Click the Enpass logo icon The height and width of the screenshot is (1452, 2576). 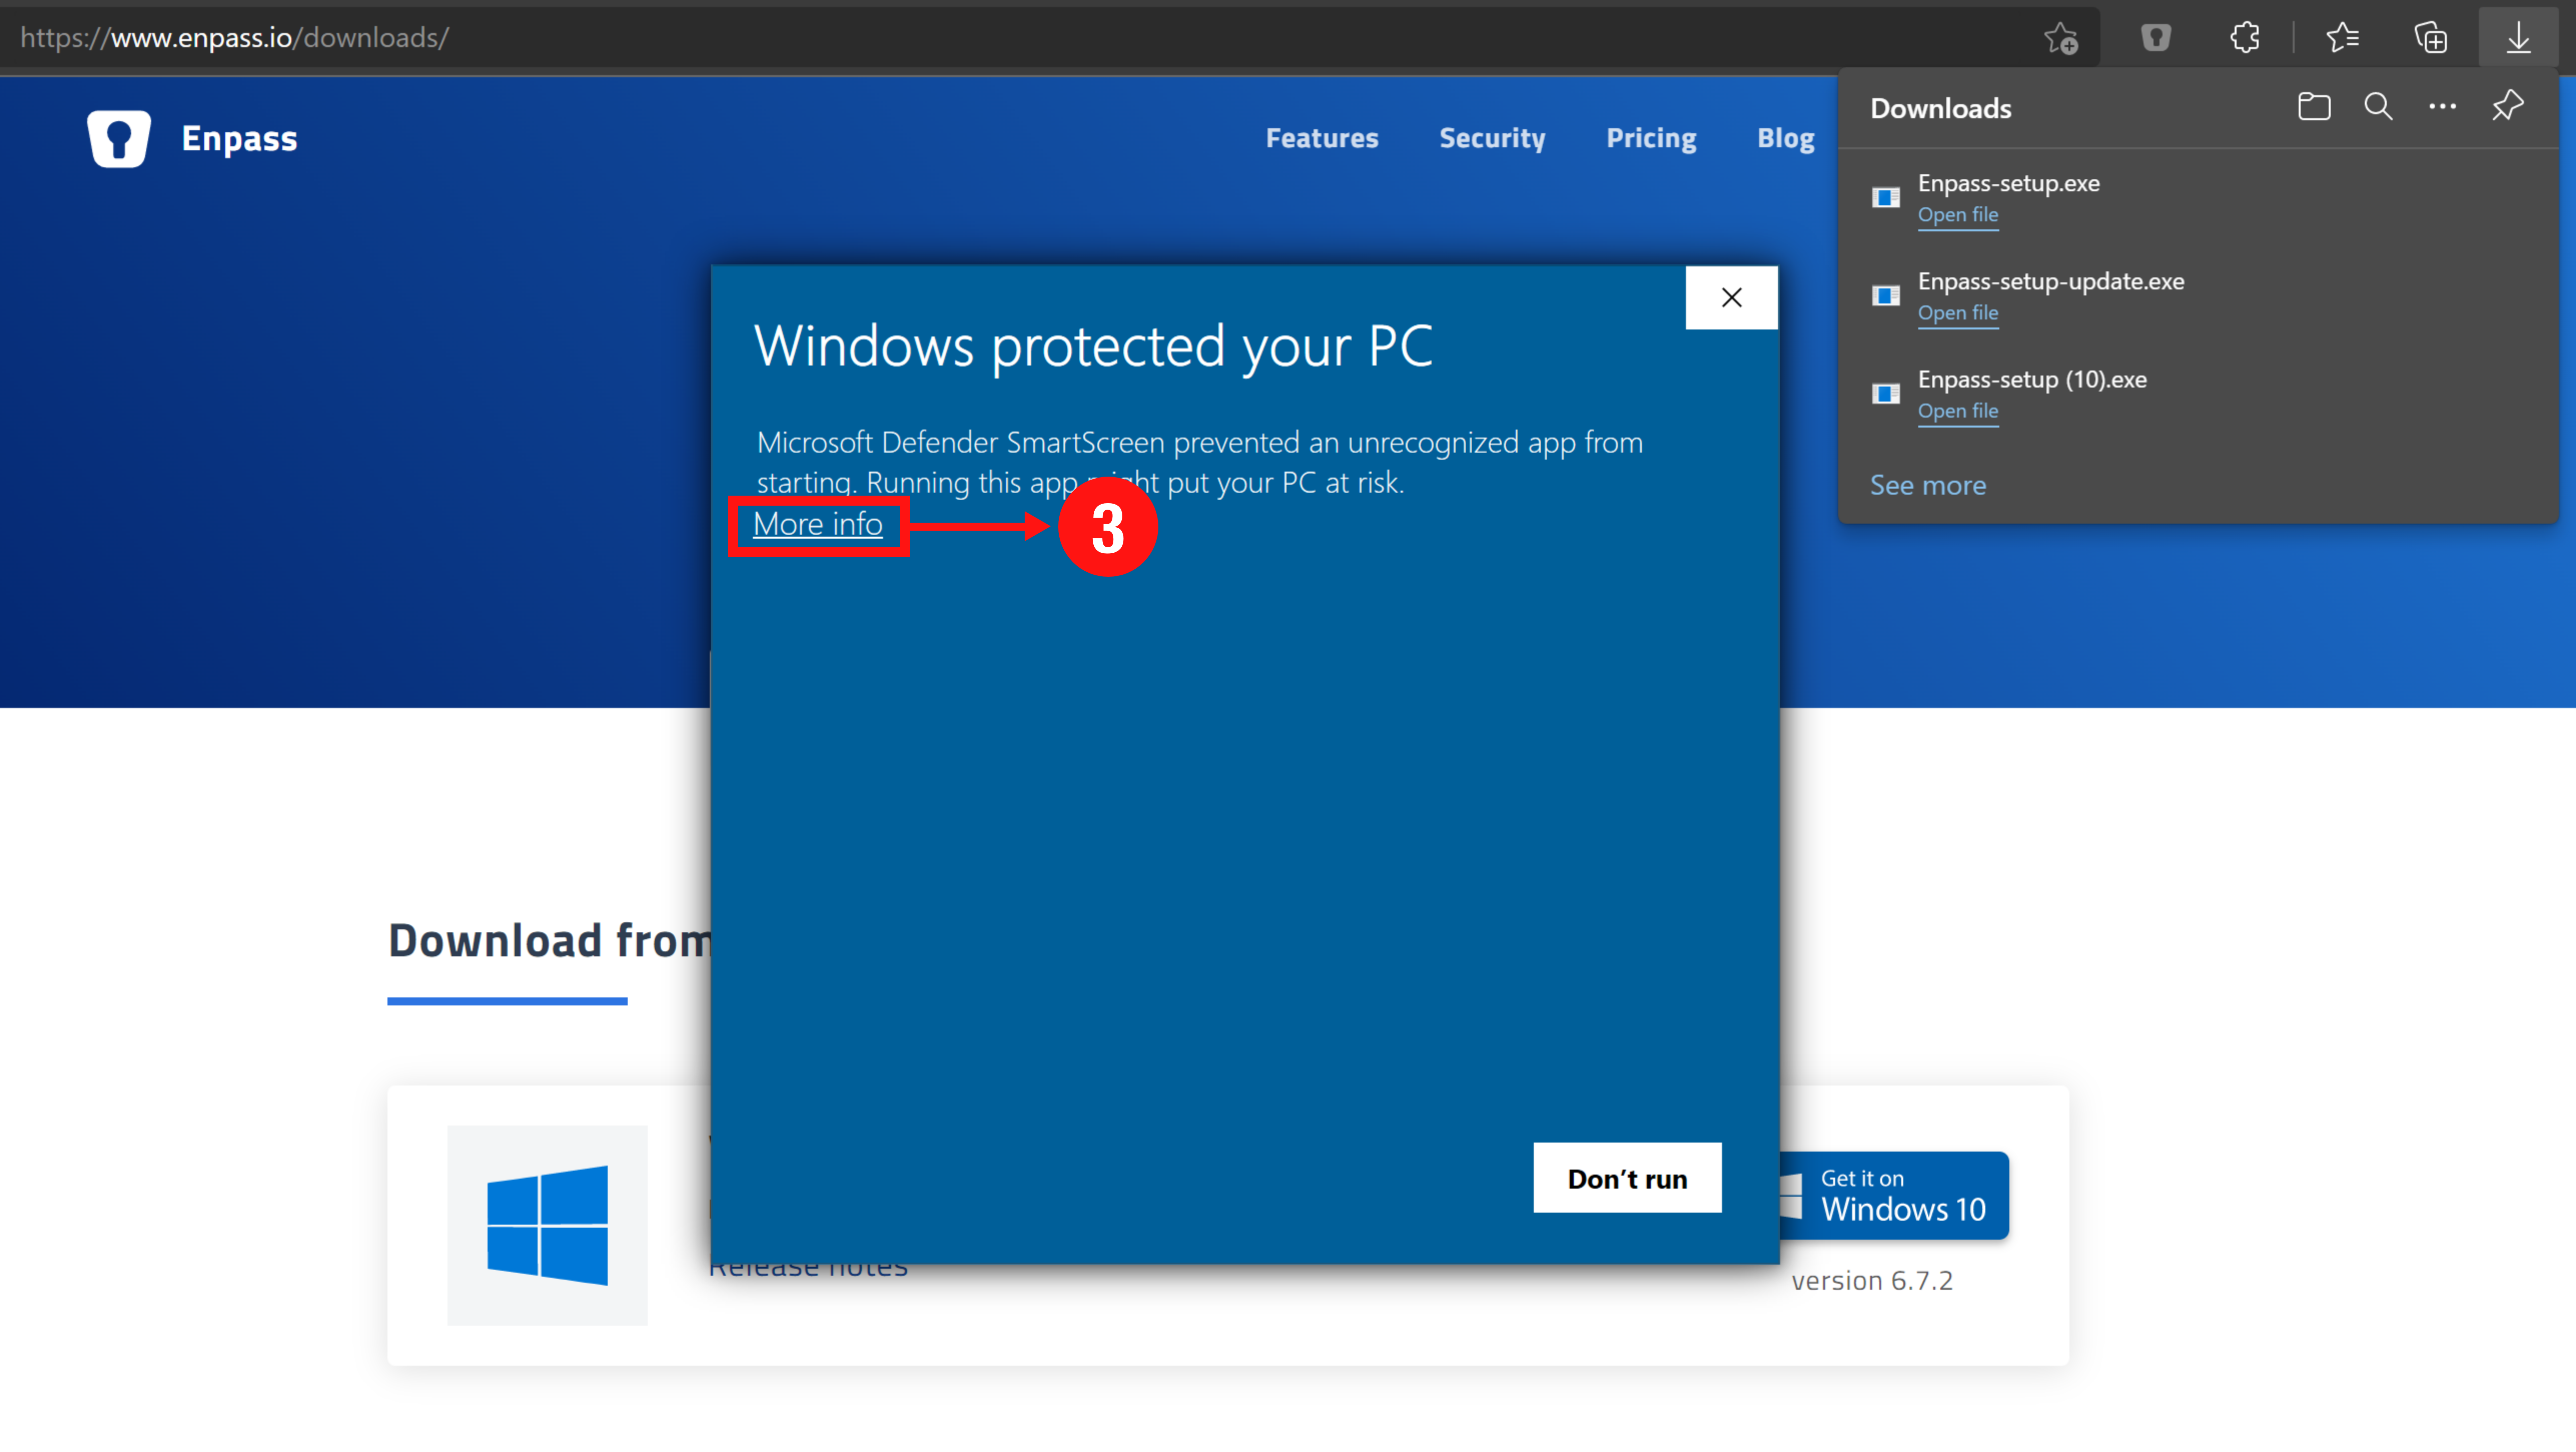click(x=119, y=138)
